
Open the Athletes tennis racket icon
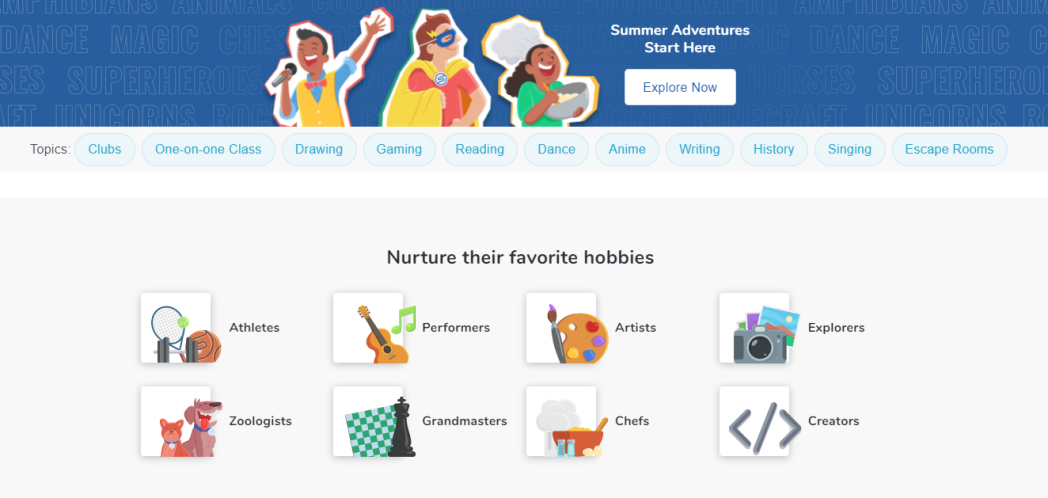180,328
